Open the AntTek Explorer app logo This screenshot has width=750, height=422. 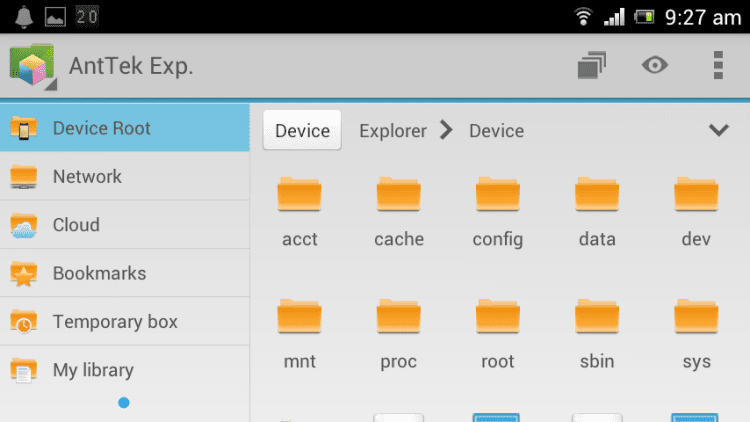click(33, 66)
